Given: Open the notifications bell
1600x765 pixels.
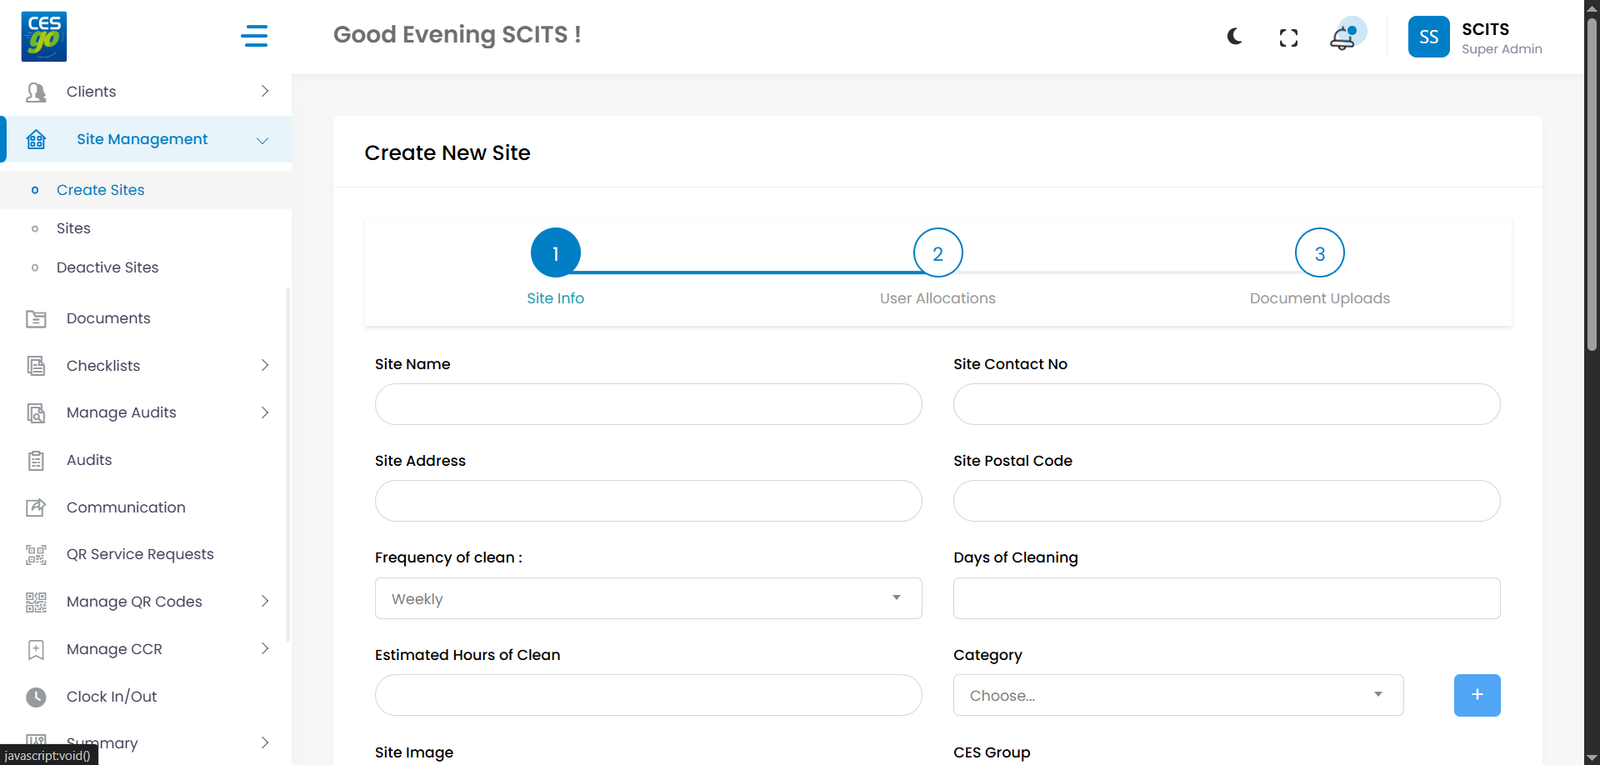Looking at the screenshot, I should point(1342,38).
